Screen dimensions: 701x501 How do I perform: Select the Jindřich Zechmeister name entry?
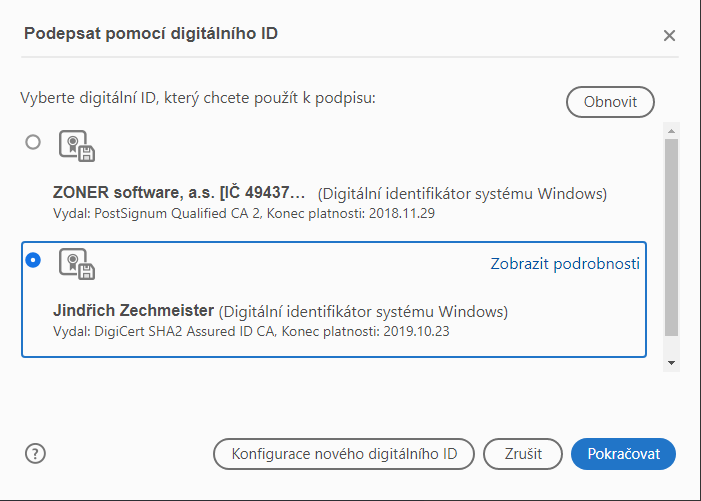[134, 311]
